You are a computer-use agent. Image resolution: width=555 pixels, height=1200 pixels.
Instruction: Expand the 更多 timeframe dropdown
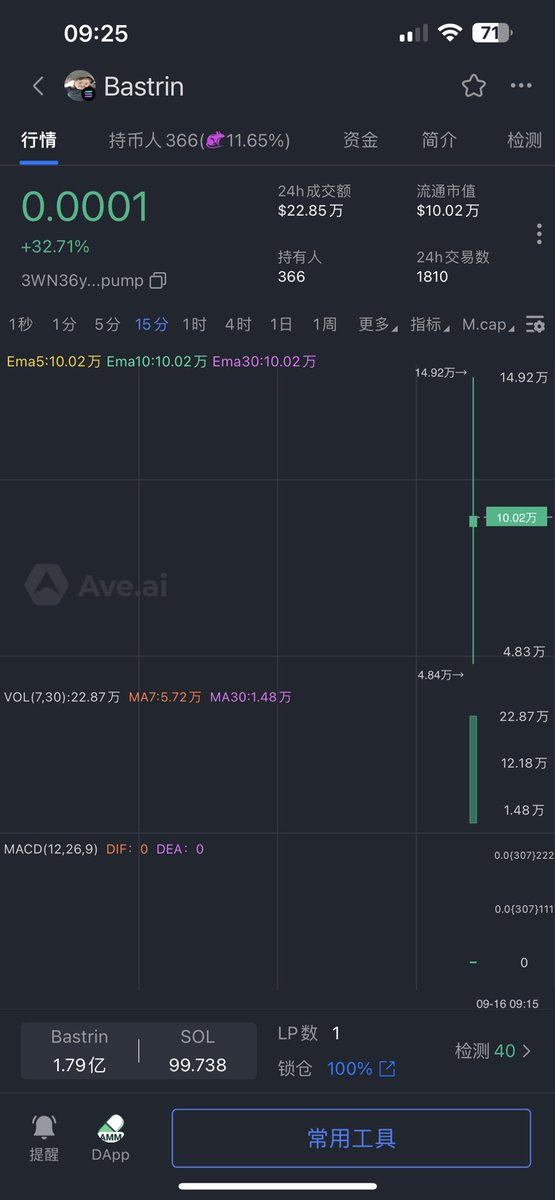(378, 324)
